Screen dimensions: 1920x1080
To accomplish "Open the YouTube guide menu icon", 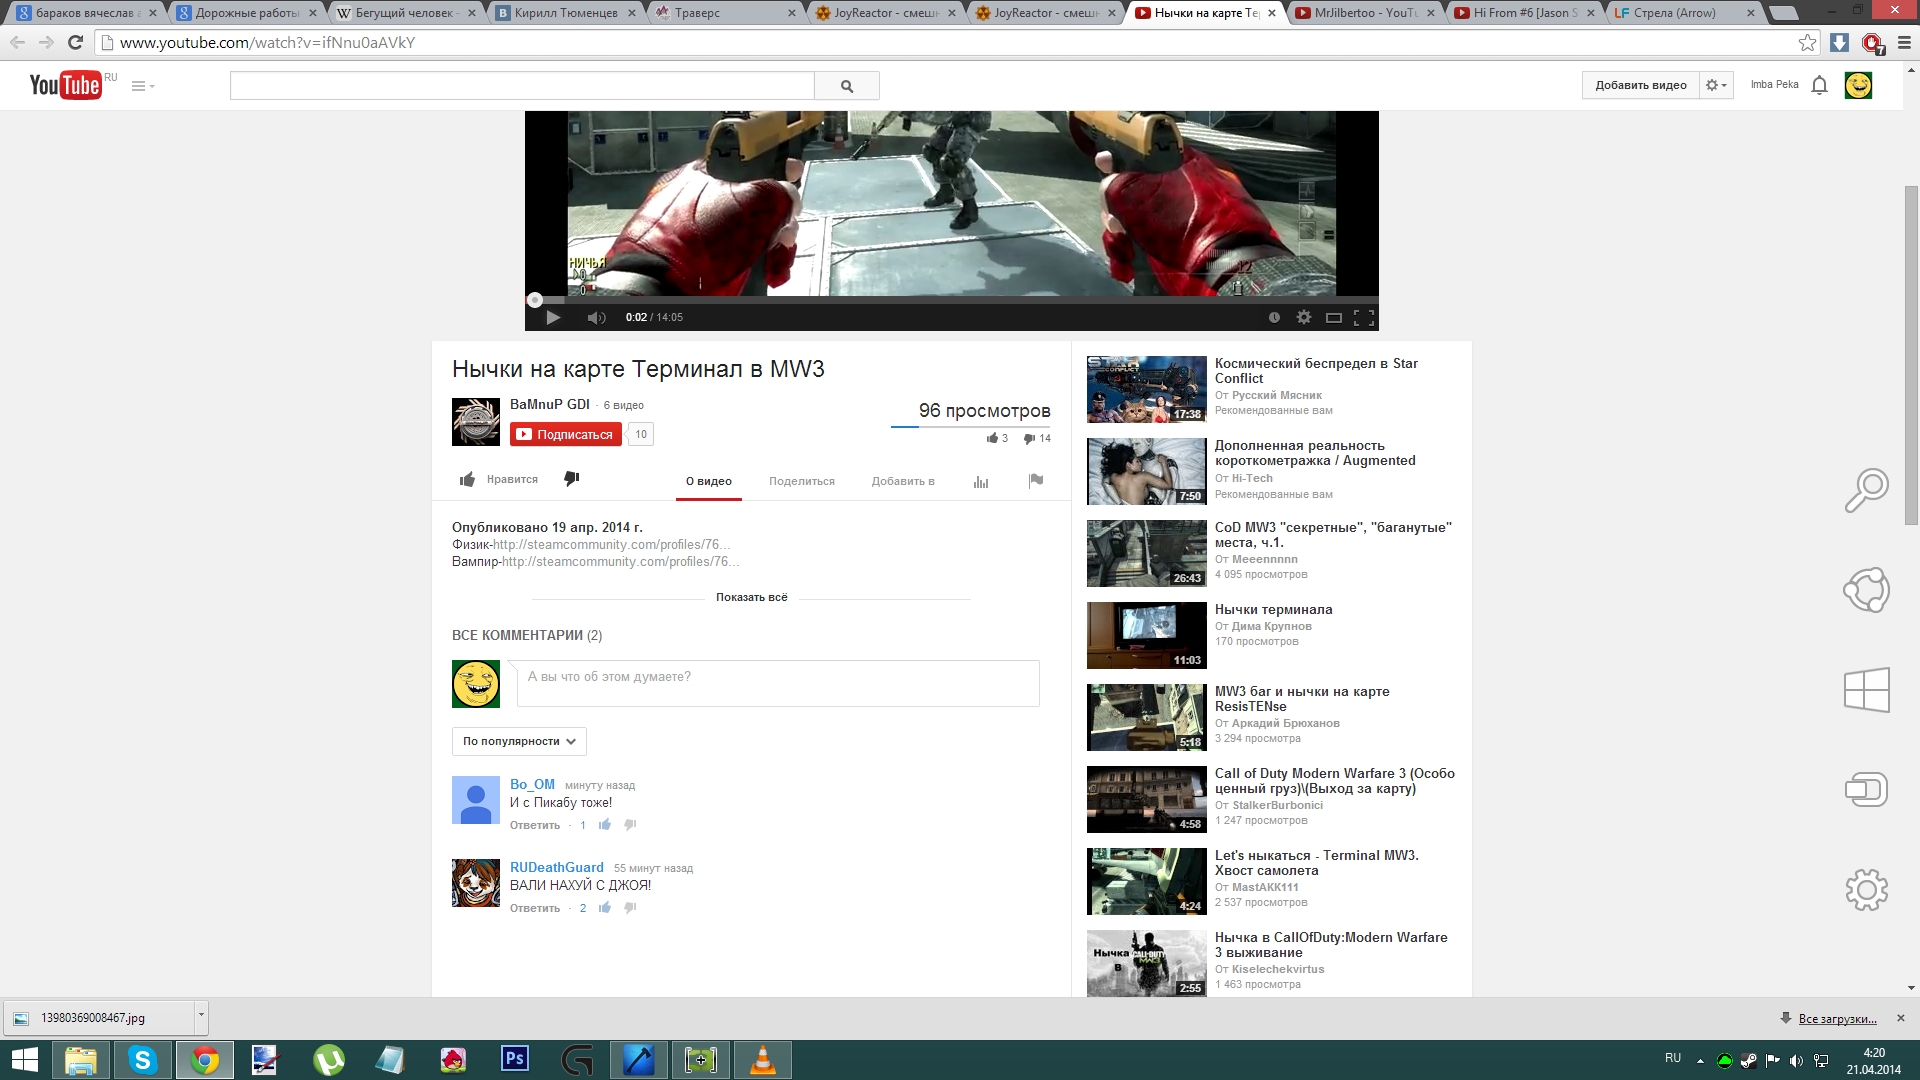I will click(x=143, y=86).
